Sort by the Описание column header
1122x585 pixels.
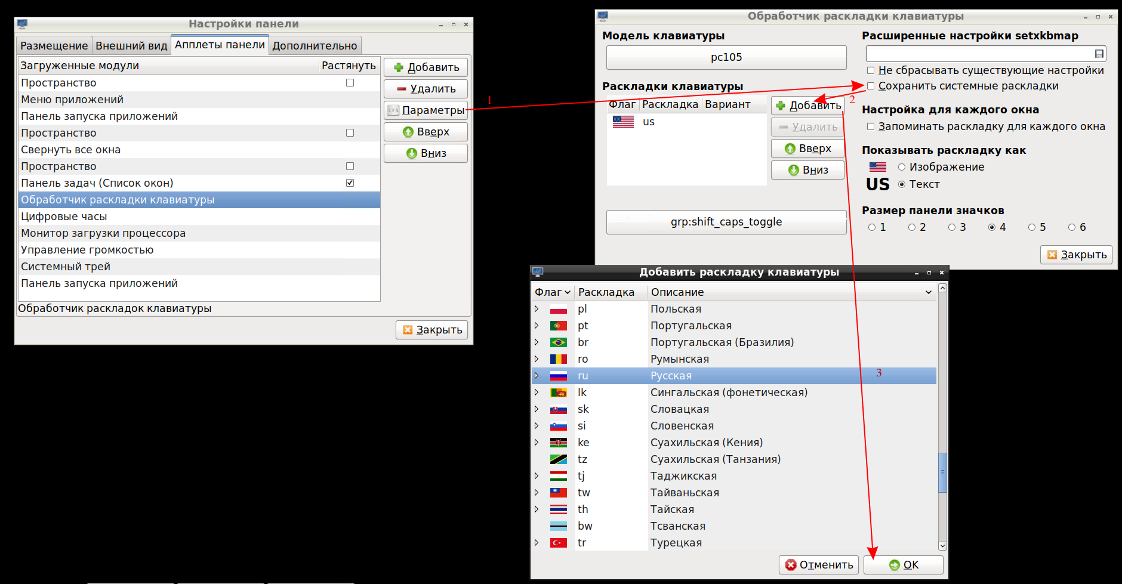(x=791, y=292)
